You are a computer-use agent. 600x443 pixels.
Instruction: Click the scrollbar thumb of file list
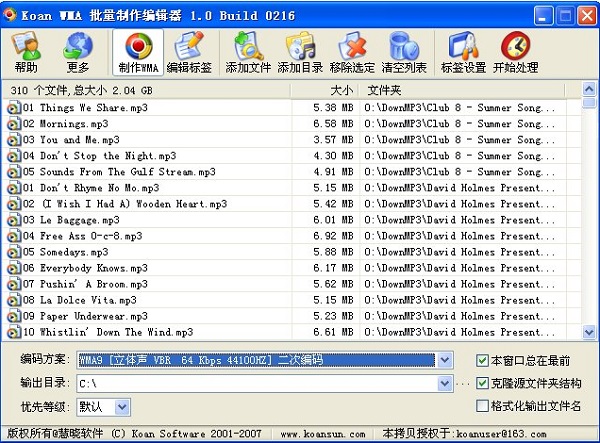(x=589, y=103)
